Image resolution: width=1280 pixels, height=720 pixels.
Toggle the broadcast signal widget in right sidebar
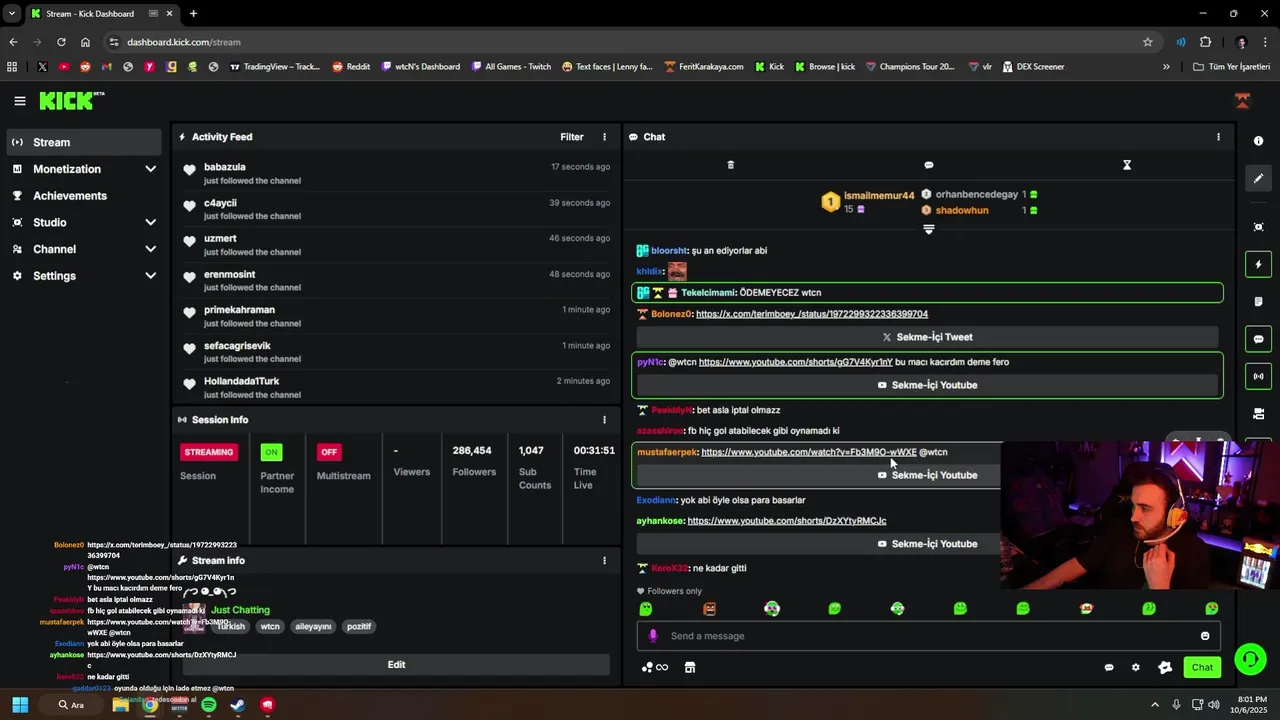pos(1258,377)
